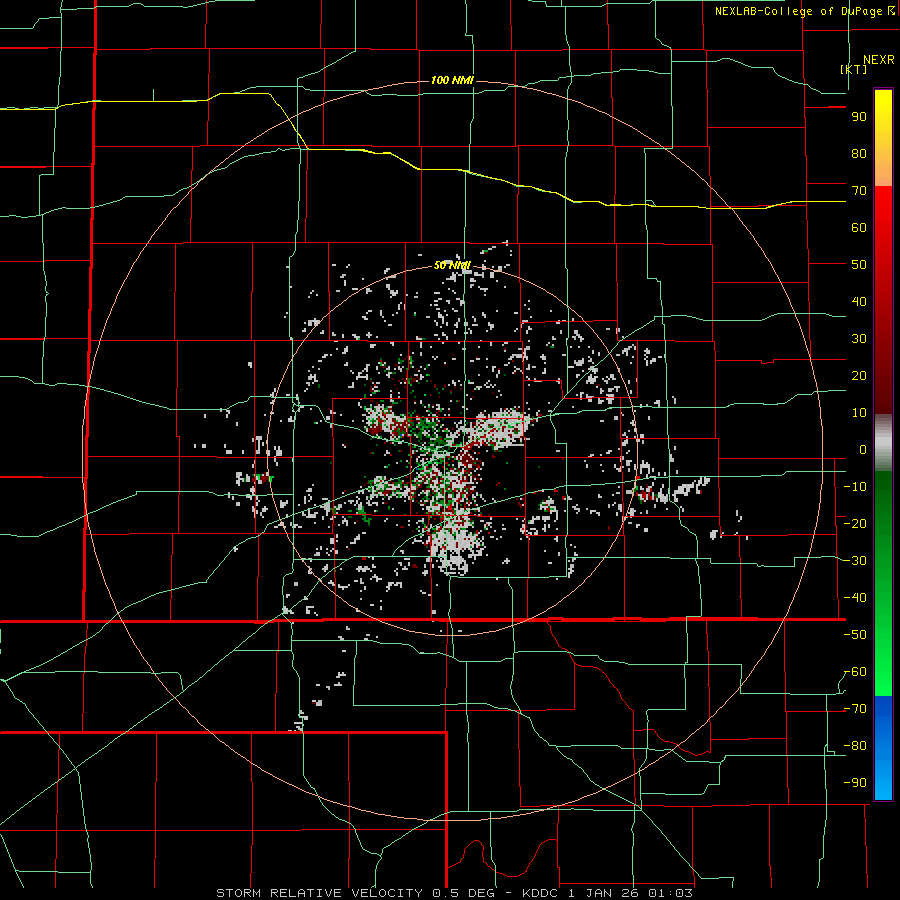The width and height of the screenshot is (900, 900).
Task: Click the [KT] units label
Action: click(x=854, y=69)
